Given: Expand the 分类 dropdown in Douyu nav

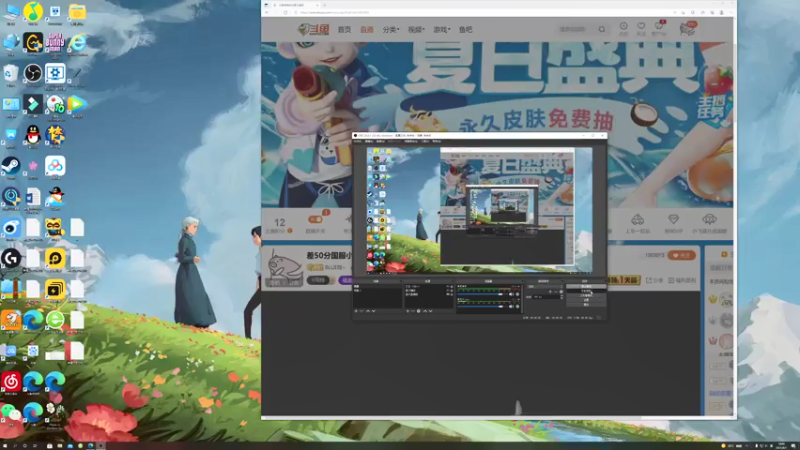Looking at the screenshot, I should 391,30.
